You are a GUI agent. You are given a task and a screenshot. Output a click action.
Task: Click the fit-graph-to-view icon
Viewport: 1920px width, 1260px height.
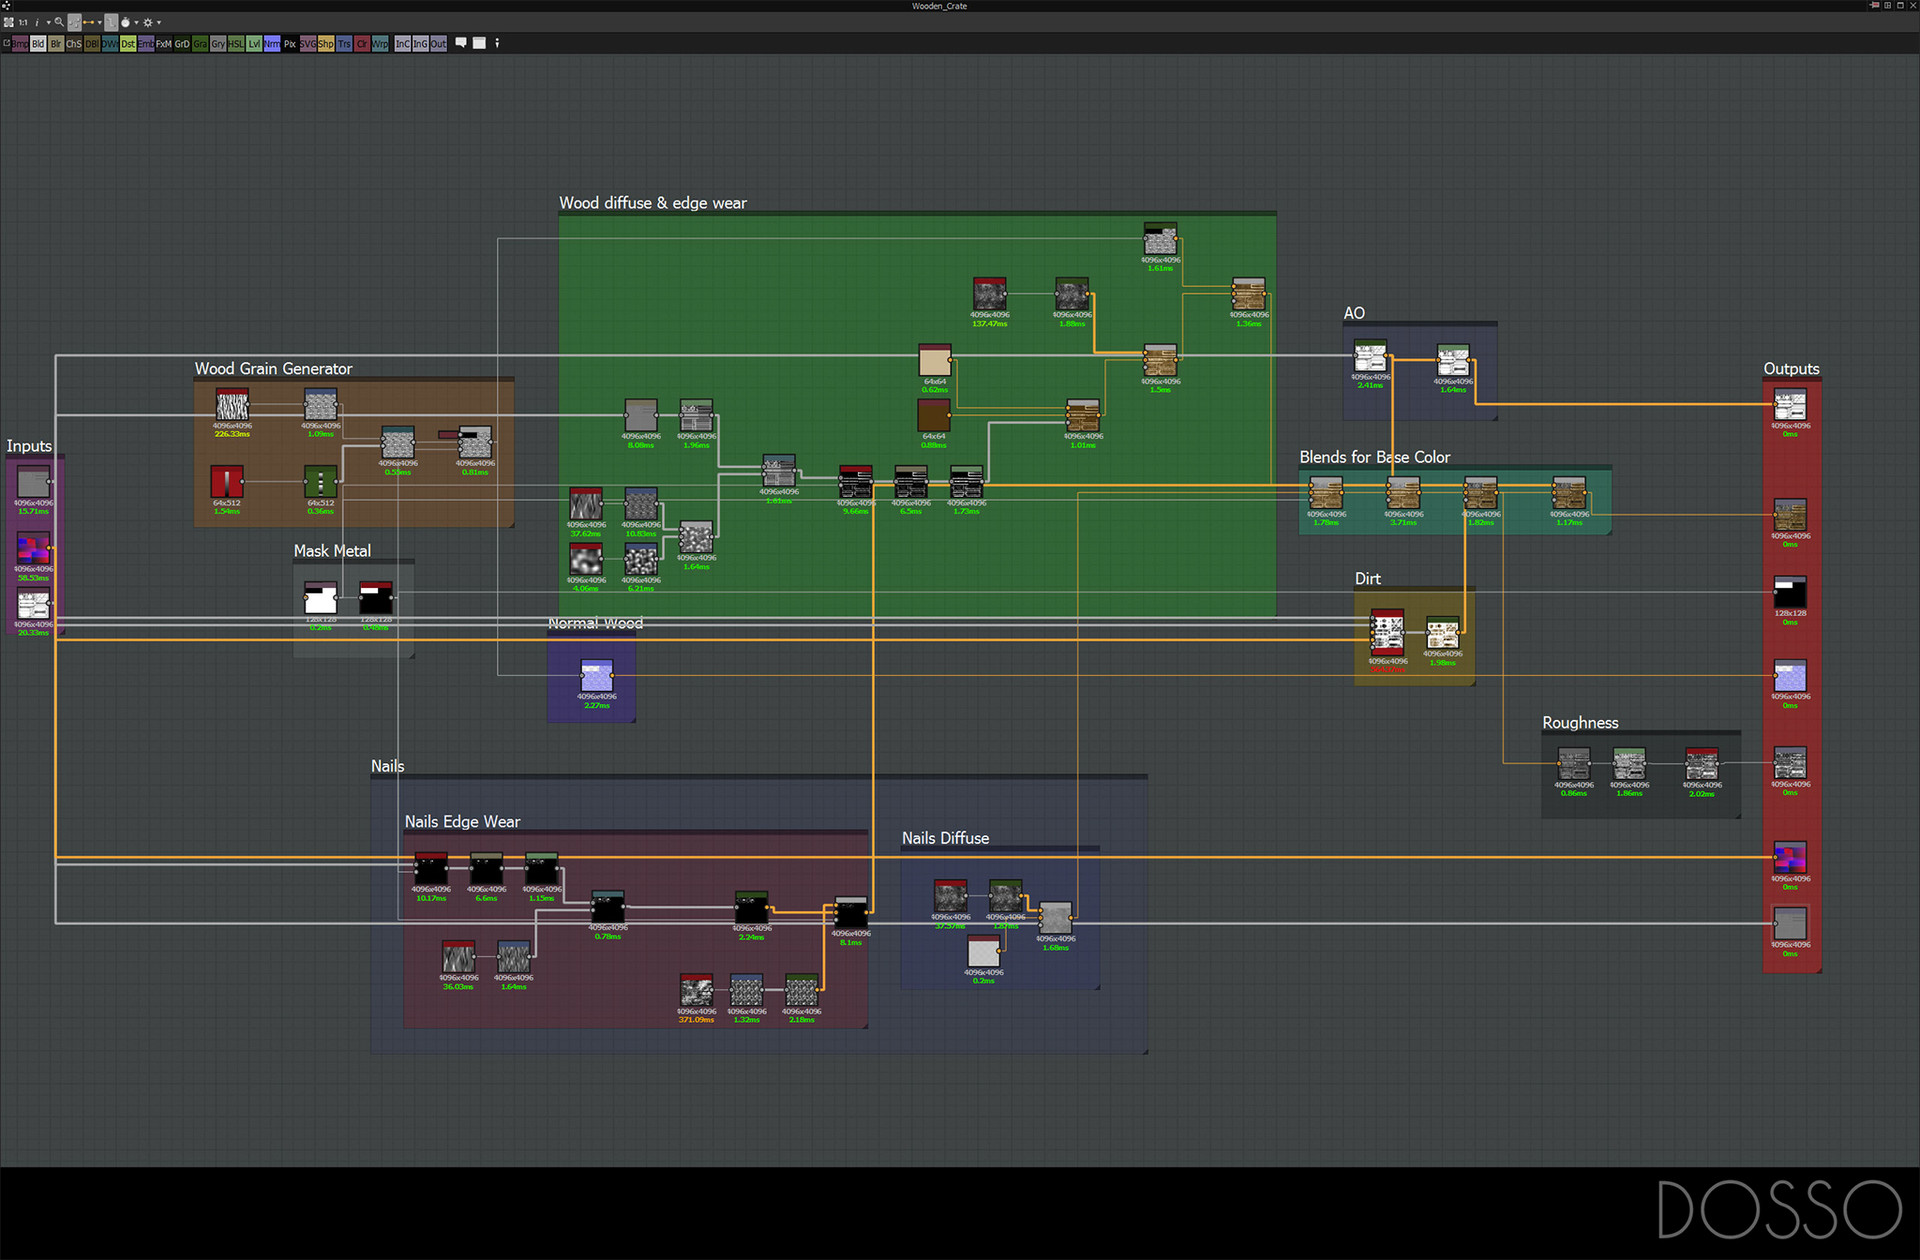[x=9, y=22]
